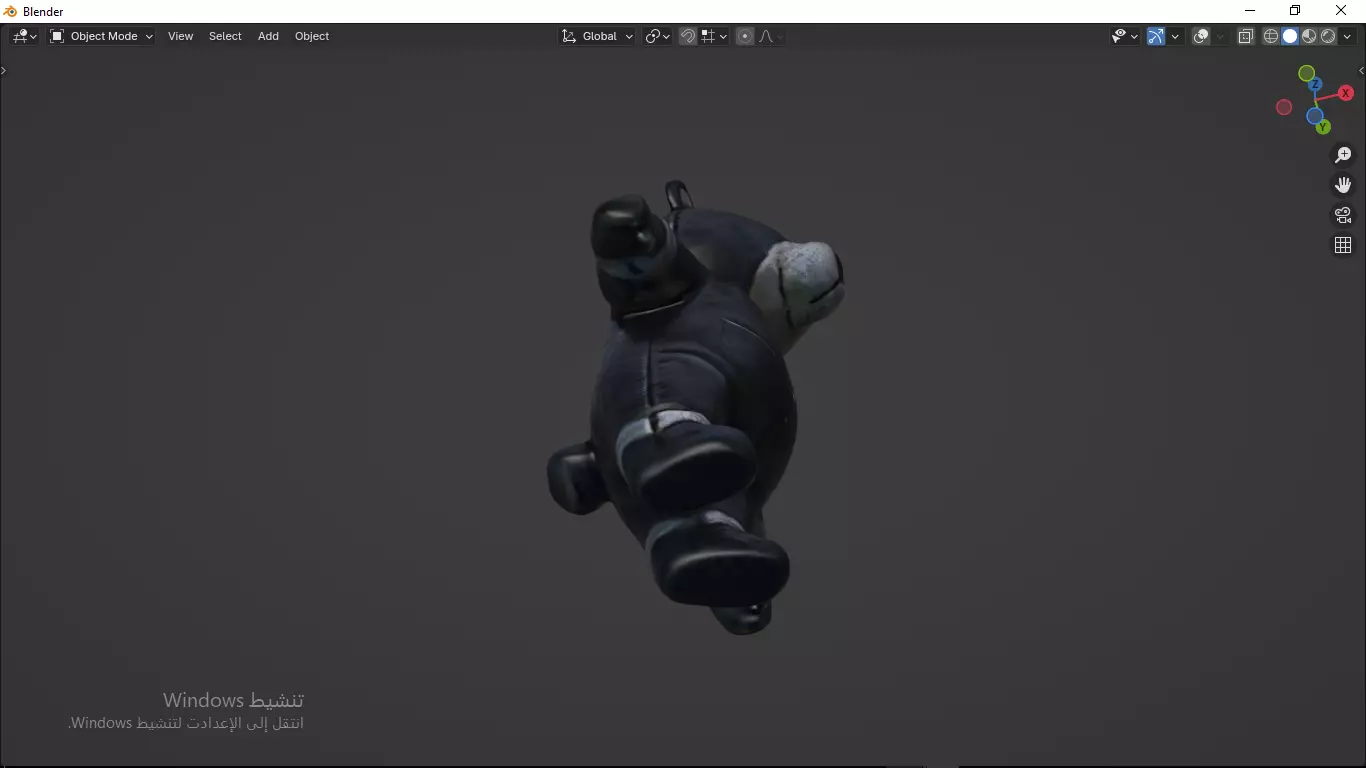This screenshot has height=768, width=1366.
Task: Click the blue Z axis on gizmo
Action: [x=1315, y=84]
